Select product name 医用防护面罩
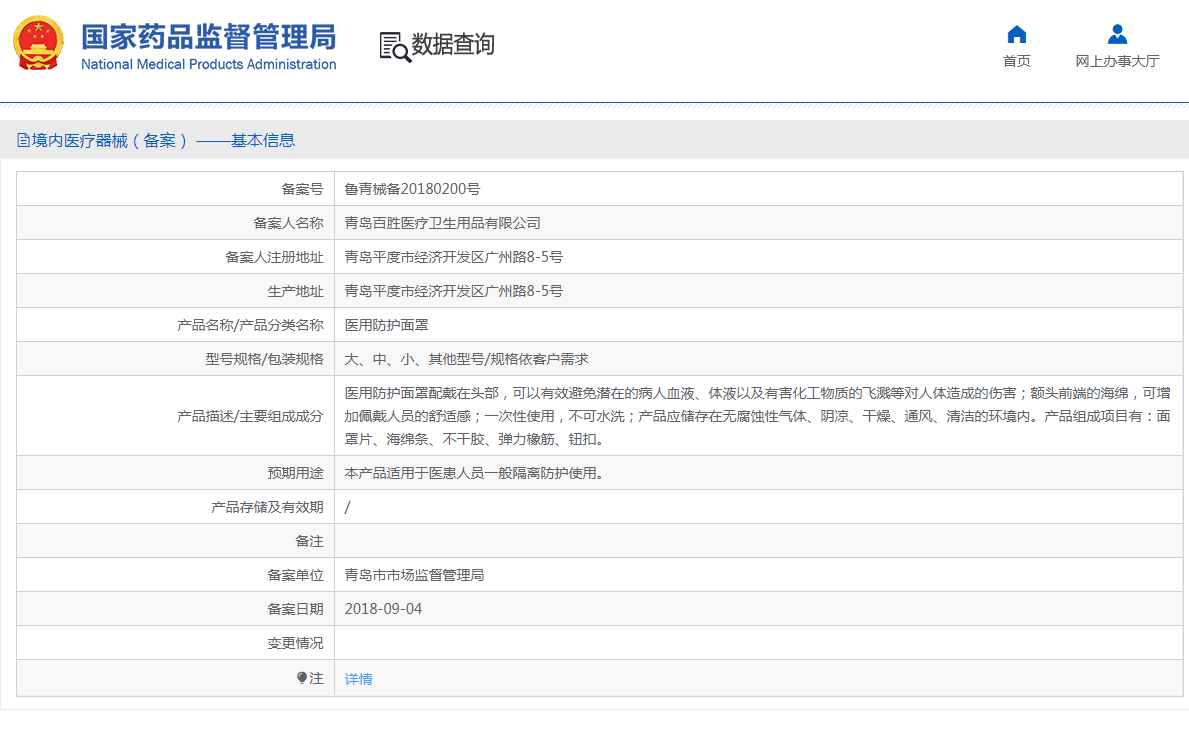 [x=386, y=325]
